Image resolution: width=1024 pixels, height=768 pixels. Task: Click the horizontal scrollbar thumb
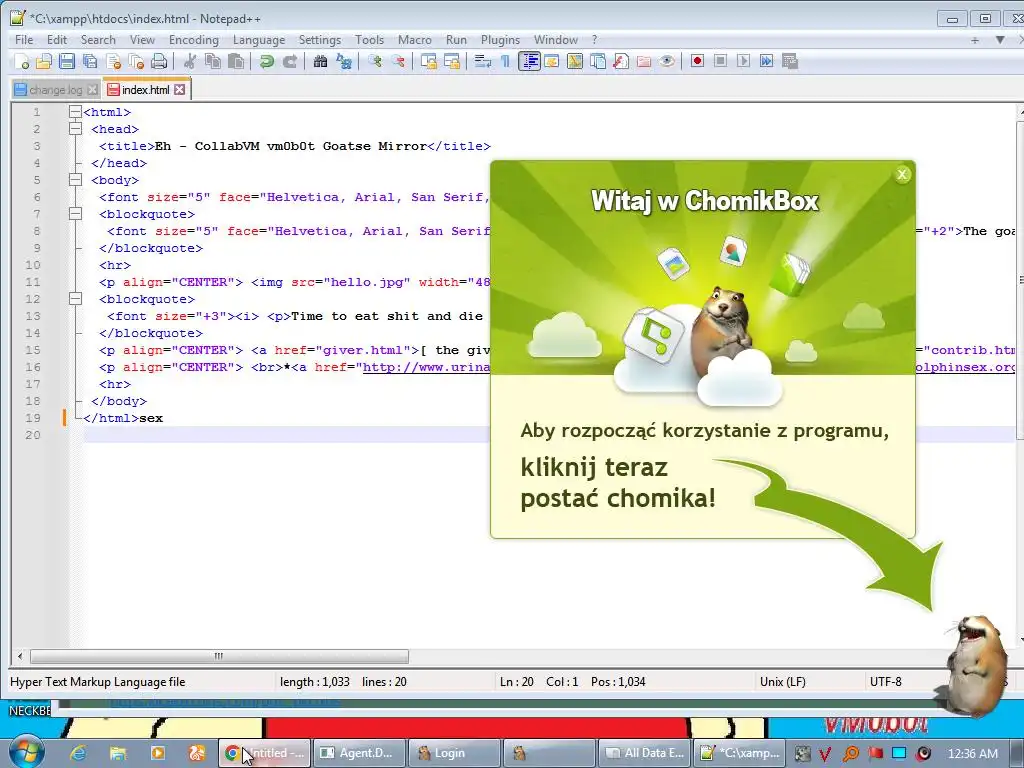[x=219, y=656]
